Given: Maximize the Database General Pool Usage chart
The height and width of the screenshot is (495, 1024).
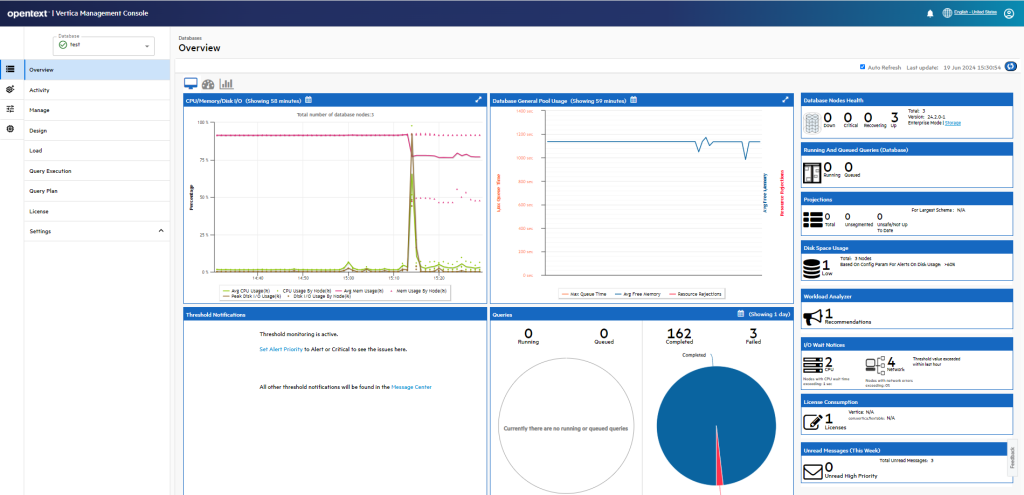Looking at the screenshot, I should pos(787,100).
